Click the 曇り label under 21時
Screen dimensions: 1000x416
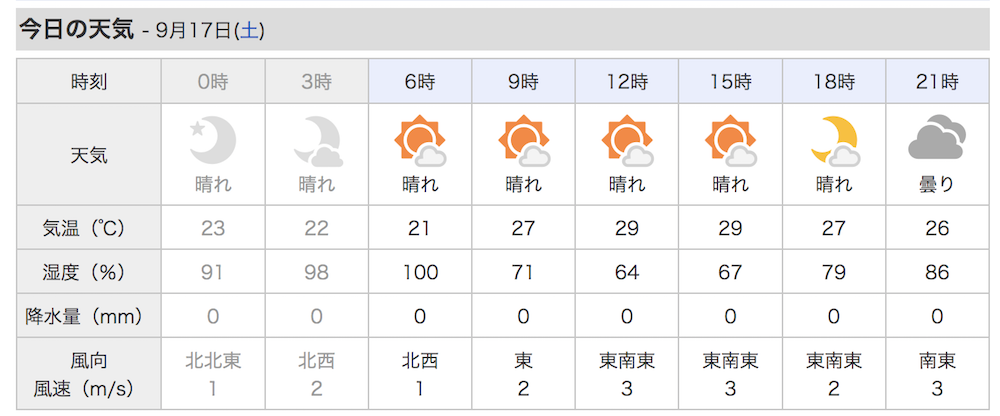(x=937, y=184)
